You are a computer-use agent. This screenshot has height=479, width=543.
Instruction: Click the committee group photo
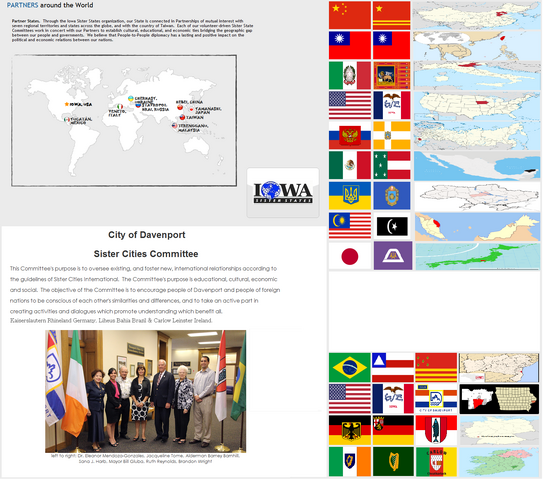point(145,391)
